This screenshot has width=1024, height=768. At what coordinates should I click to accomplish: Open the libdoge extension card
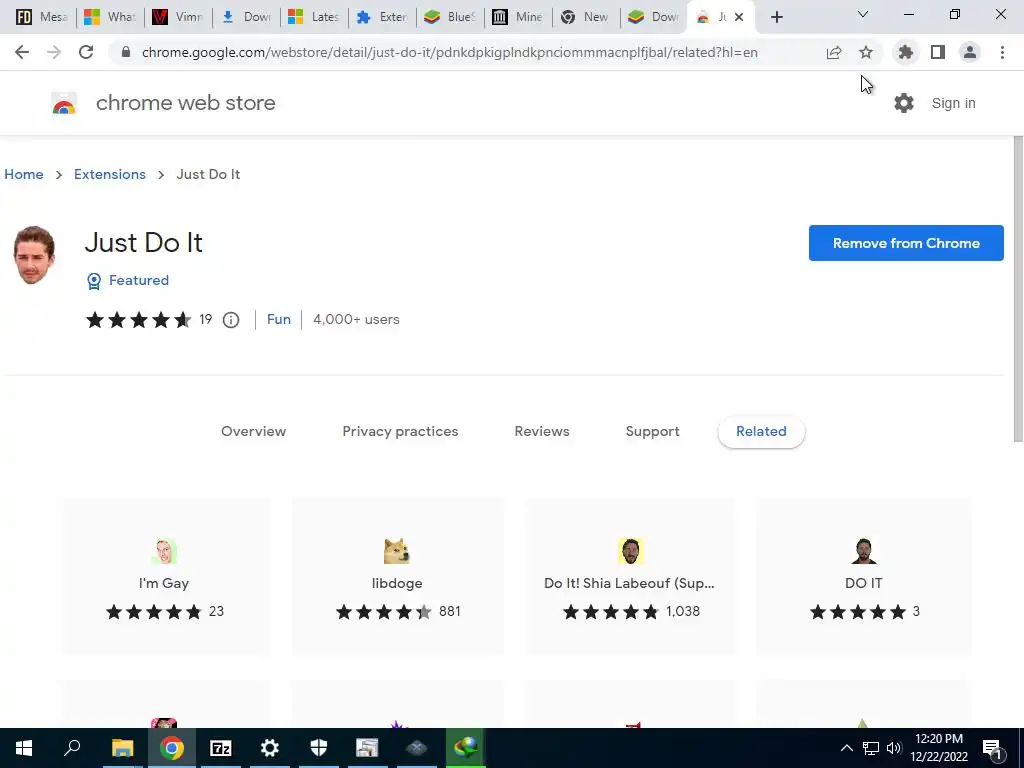397,576
